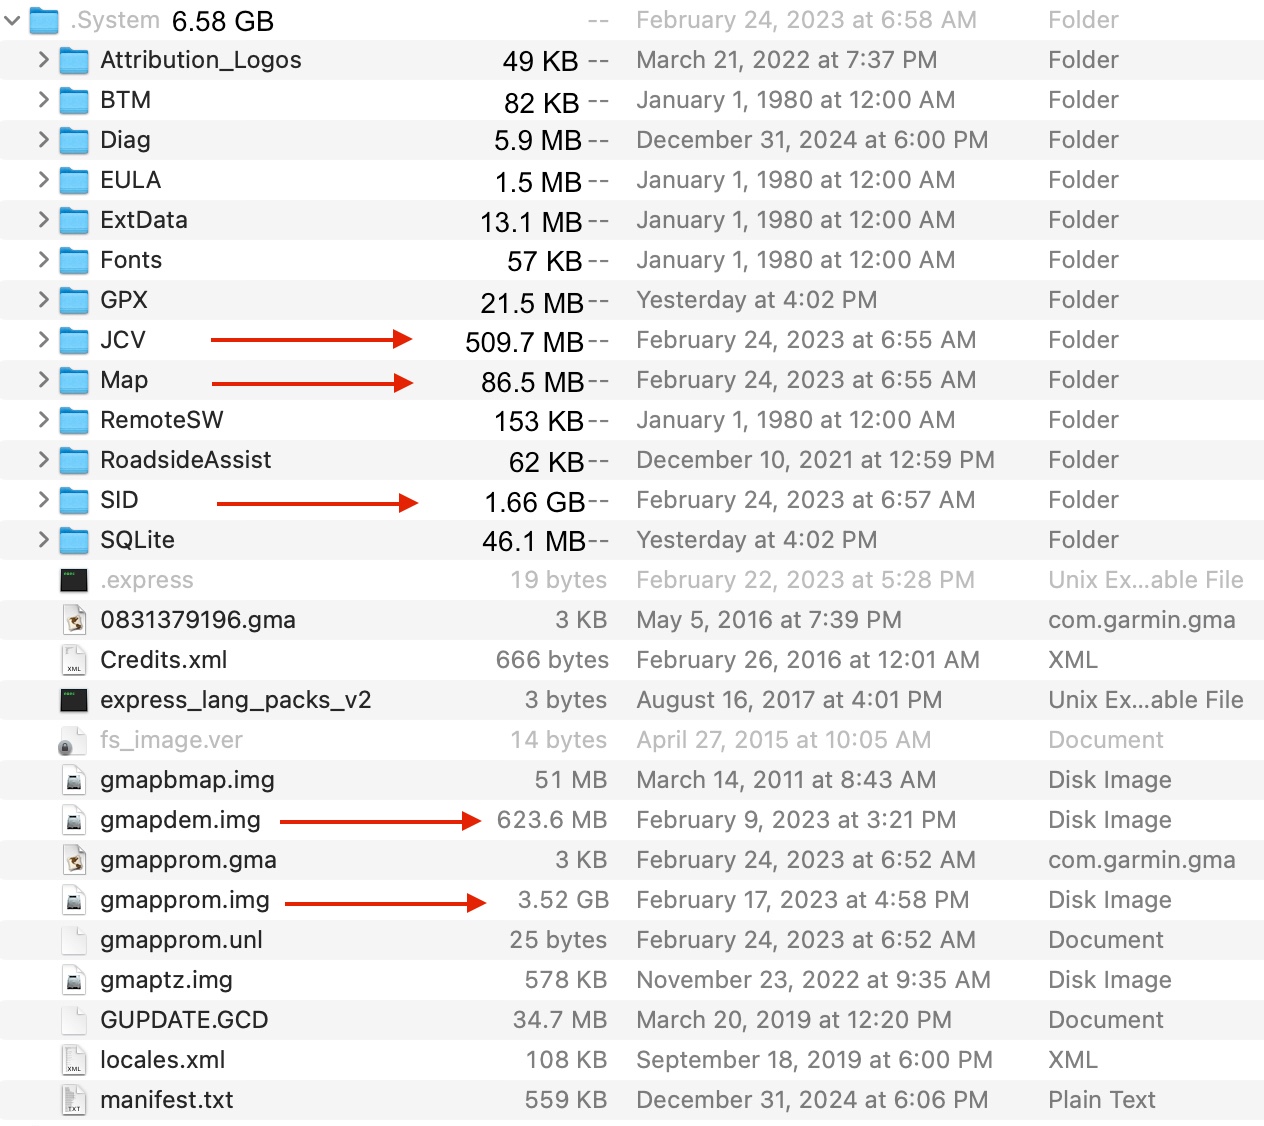Expand the SQLite folder chevron
The image size is (1264, 1126).
(43, 540)
